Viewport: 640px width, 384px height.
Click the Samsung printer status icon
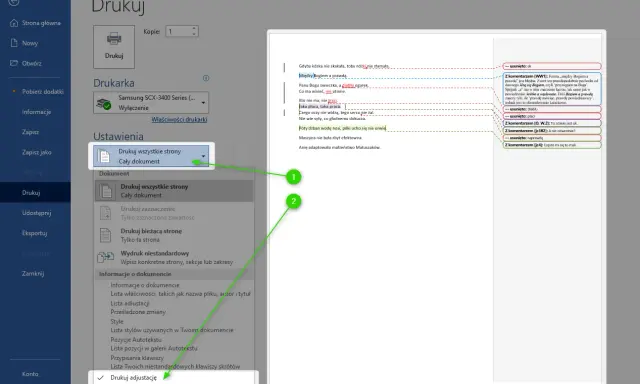104,104
